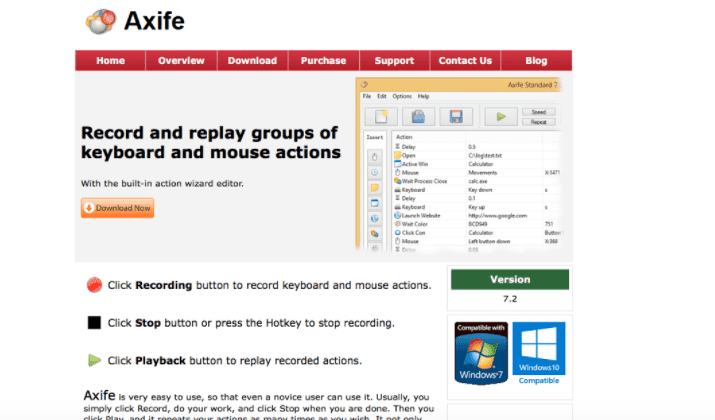Click the Windows 7 compatible badge
This screenshot has height=420, width=715.
click(481, 353)
